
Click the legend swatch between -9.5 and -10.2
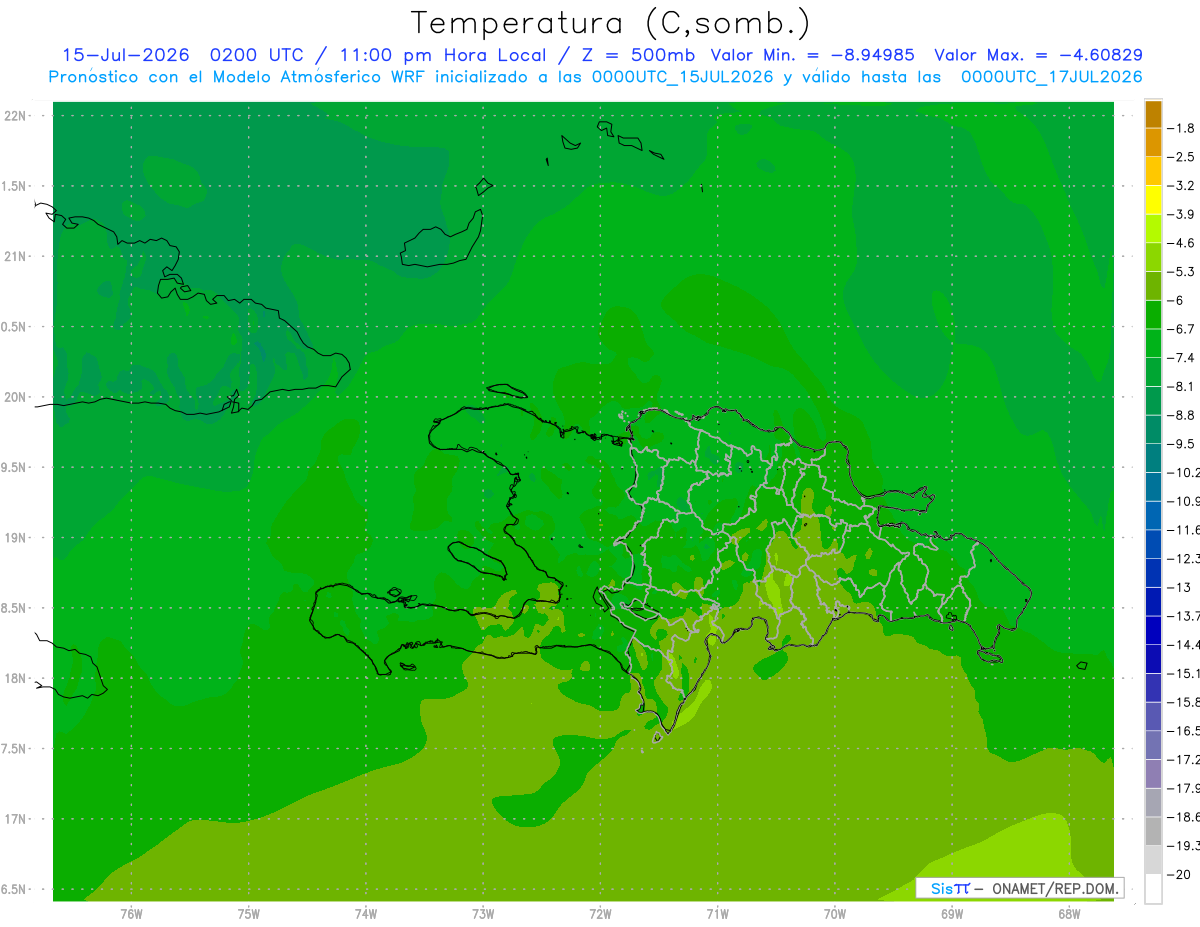point(1153,458)
